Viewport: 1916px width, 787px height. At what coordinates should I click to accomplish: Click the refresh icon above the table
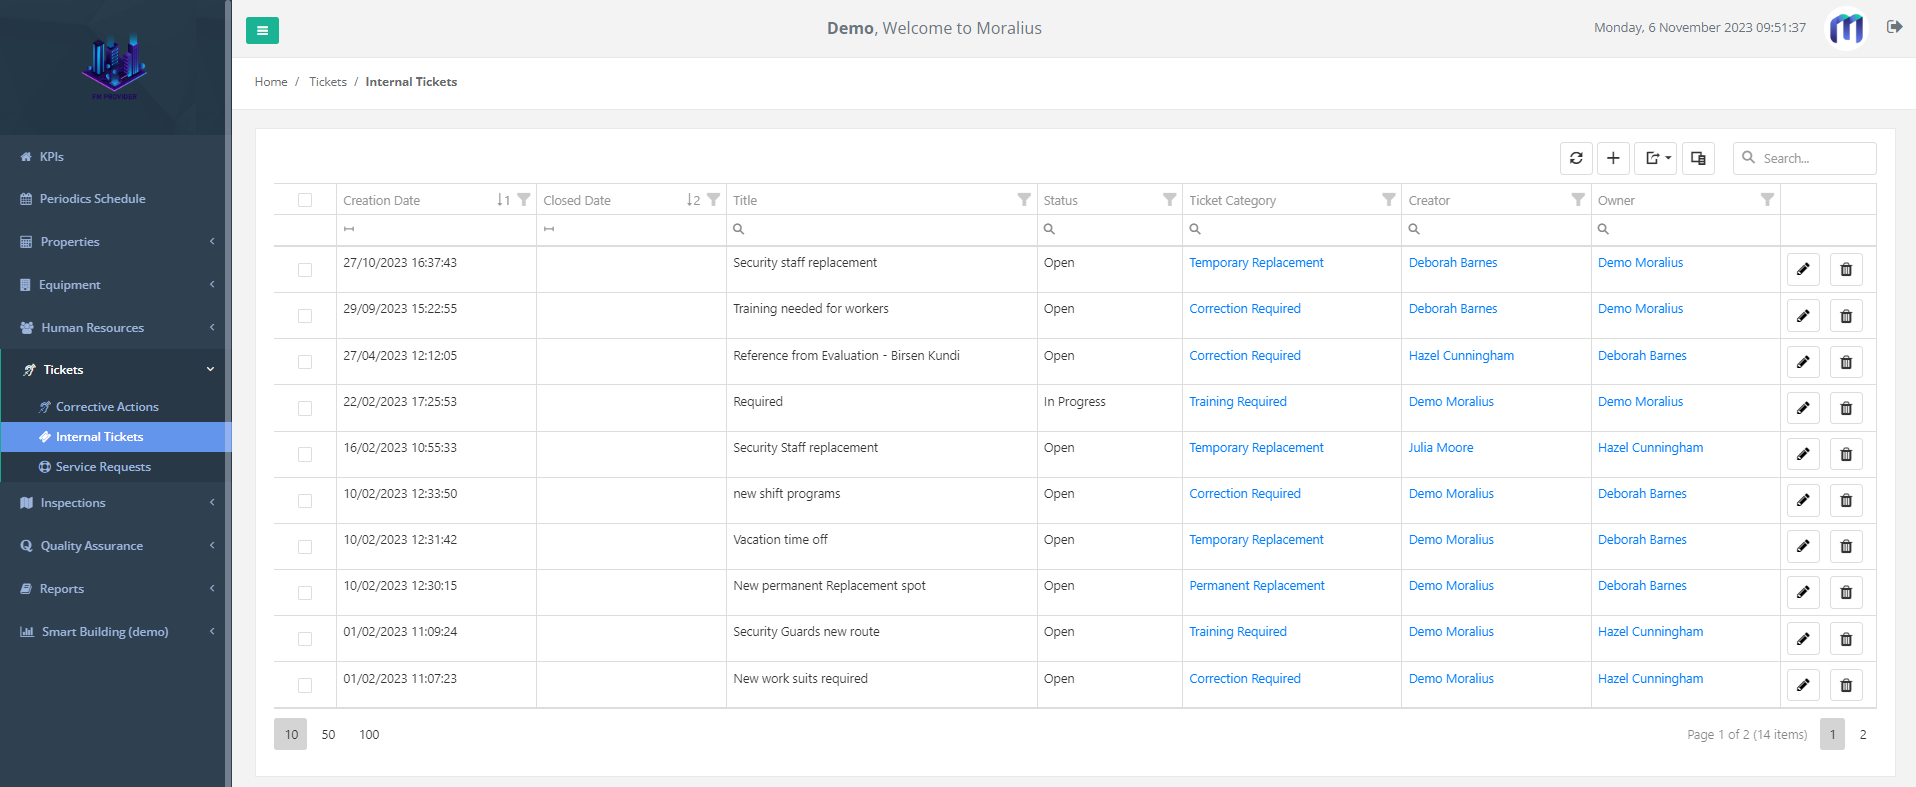[1576, 158]
